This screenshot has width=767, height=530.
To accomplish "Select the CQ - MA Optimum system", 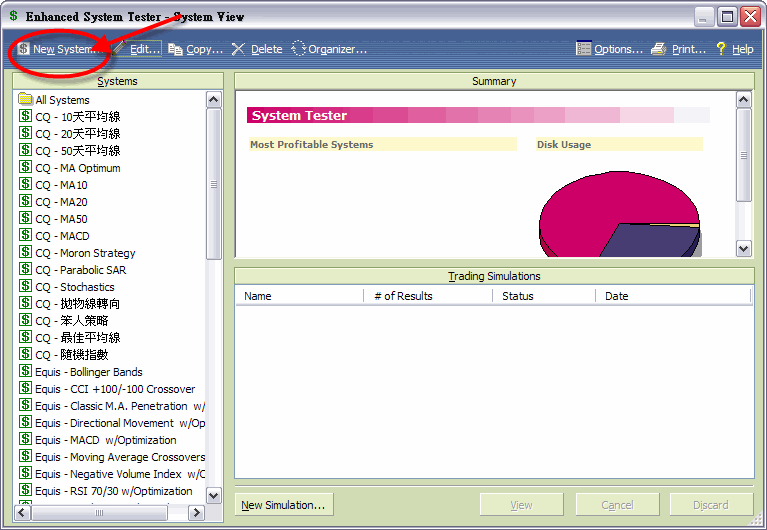I will (x=69, y=168).
